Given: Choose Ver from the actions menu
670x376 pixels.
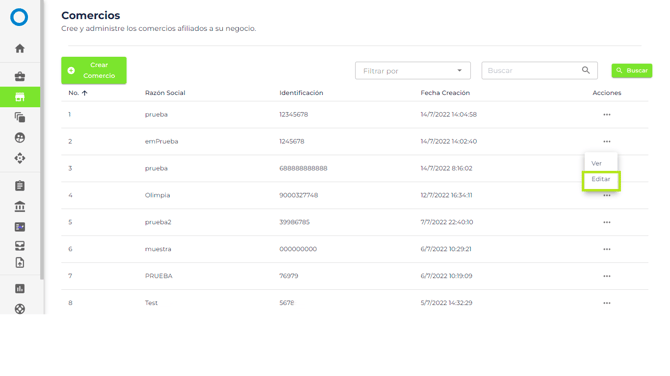Looking at the screenshot, I should [x=597, y=163].
